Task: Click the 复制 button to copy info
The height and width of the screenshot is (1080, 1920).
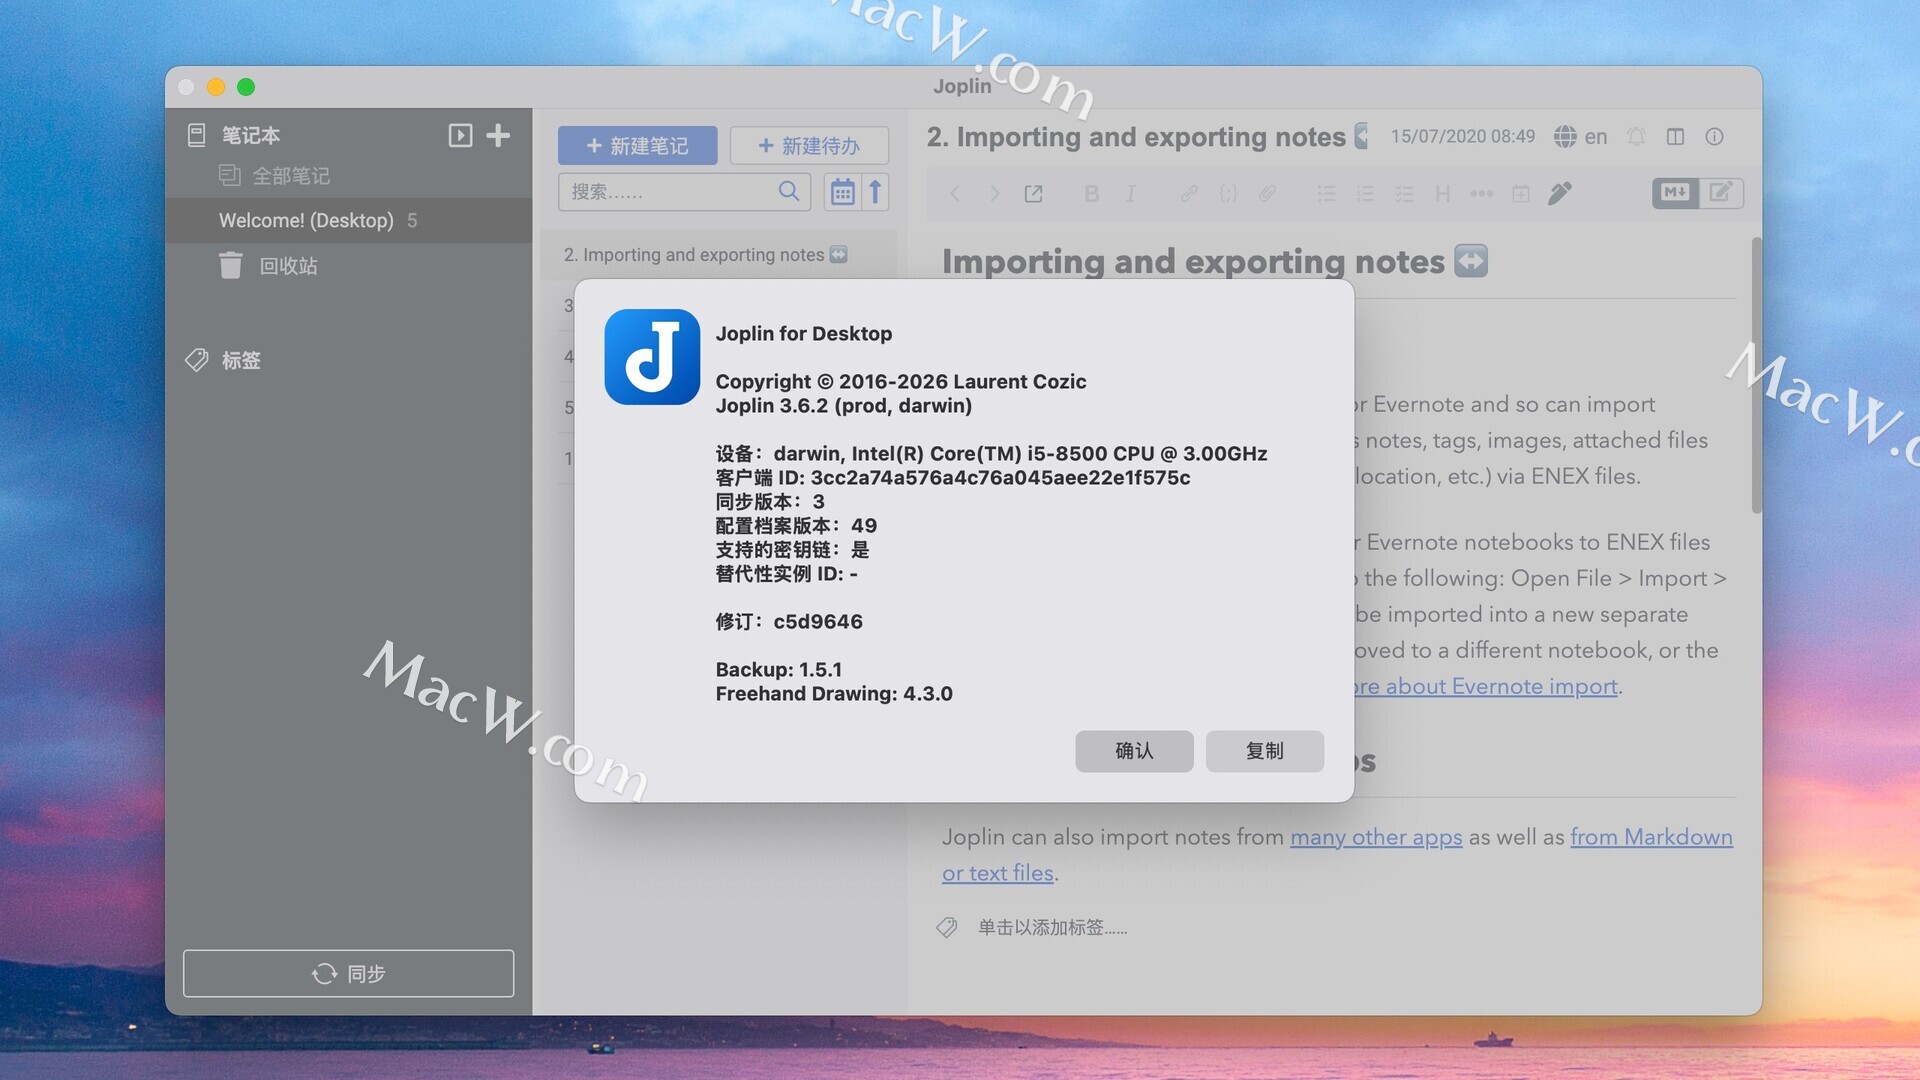Action: tap(1264, 751)
